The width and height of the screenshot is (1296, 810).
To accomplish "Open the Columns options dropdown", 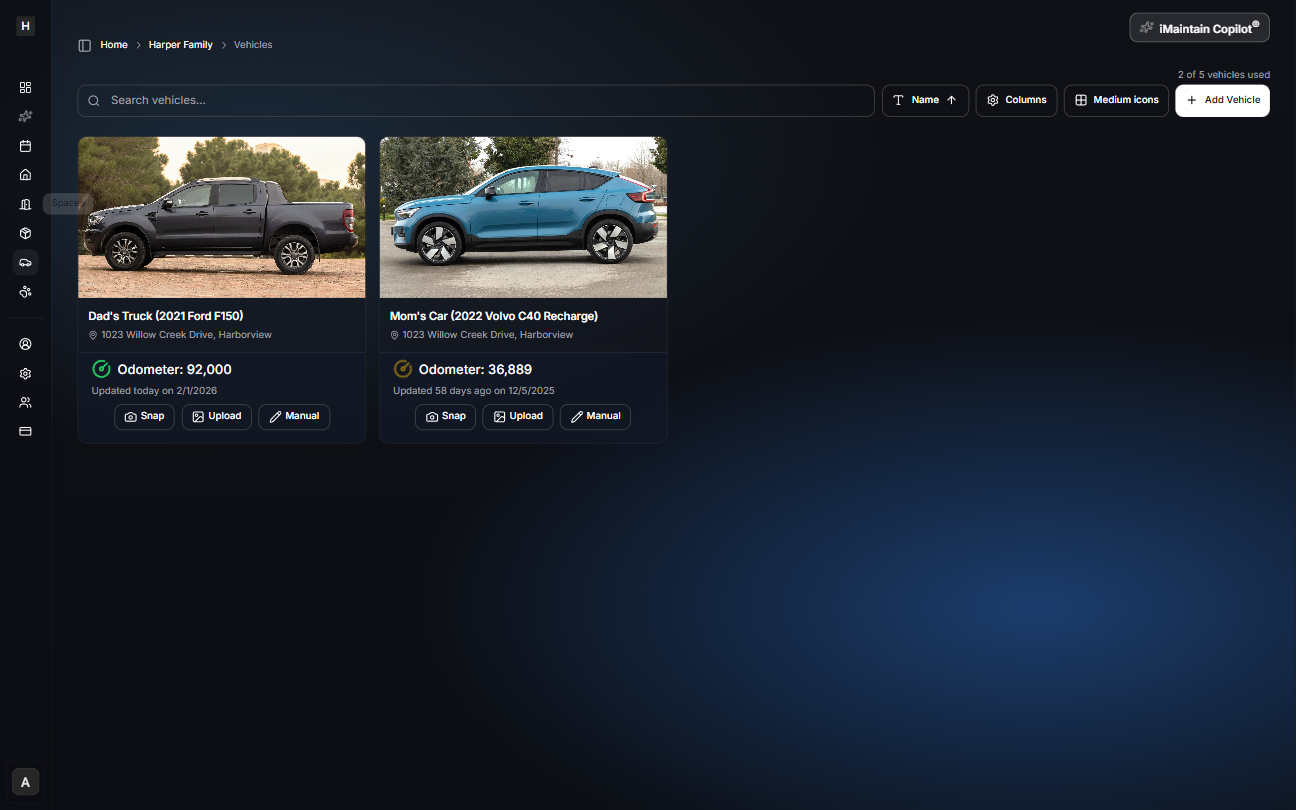I will (x=1016, y=100).
